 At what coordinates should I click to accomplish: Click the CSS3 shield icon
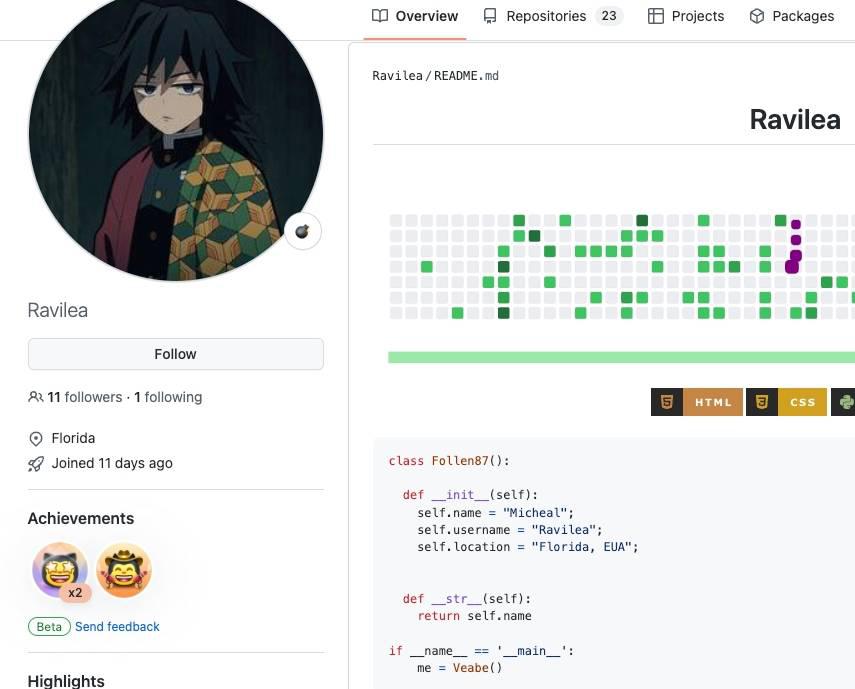(x=762, y=402)
